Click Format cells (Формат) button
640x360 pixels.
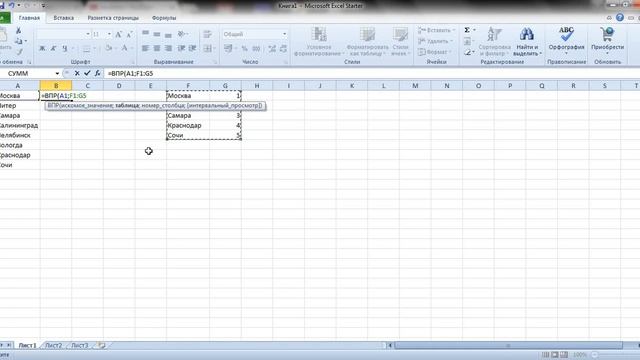point(435,52)
